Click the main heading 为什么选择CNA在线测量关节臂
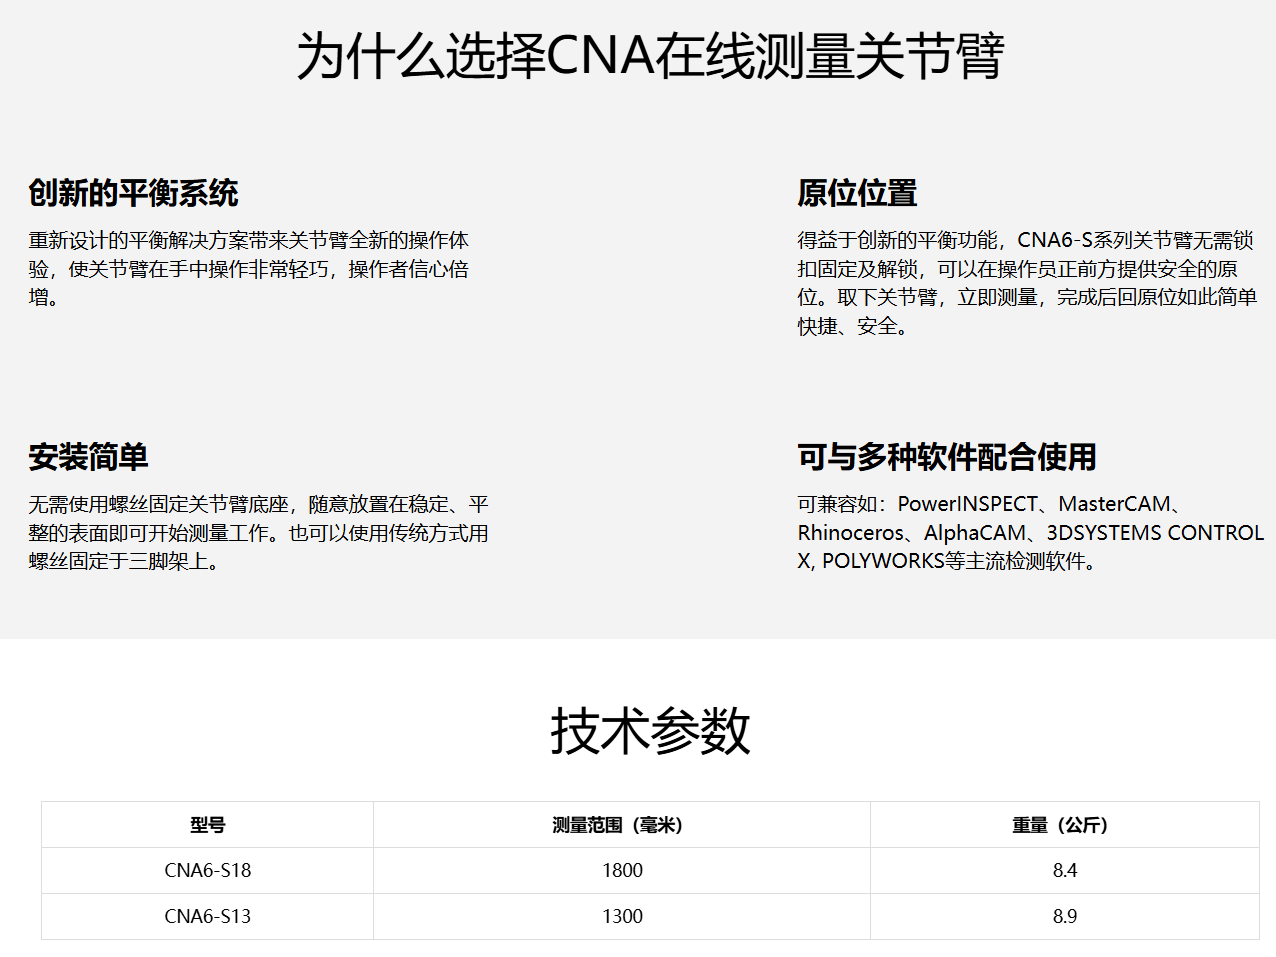The width and height of the screenshot is (1276, 957). coord(650,56)
